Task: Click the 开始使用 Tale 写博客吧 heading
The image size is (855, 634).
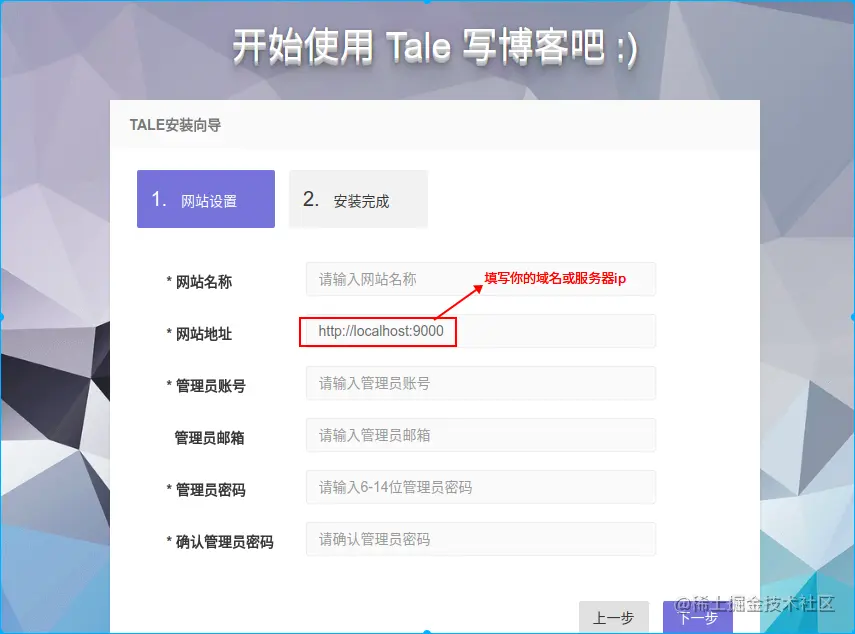Action: (435, 47)
